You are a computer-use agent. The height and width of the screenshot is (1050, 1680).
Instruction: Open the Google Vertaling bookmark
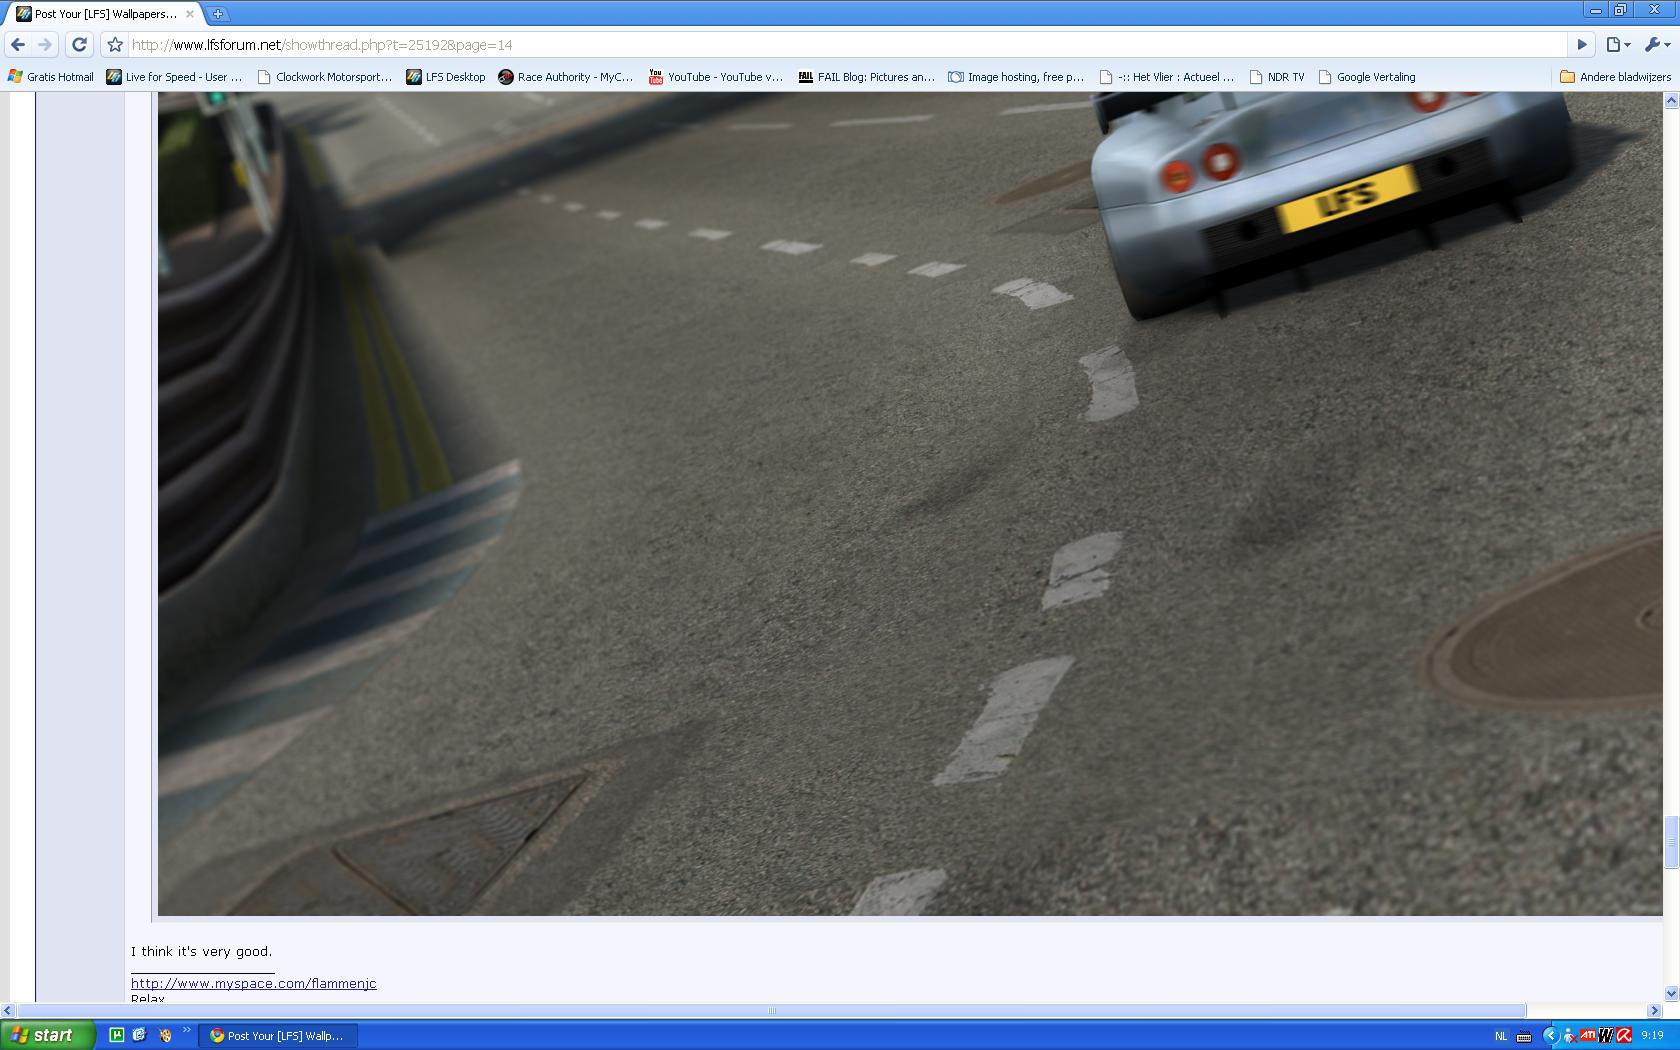point(1367,77)
